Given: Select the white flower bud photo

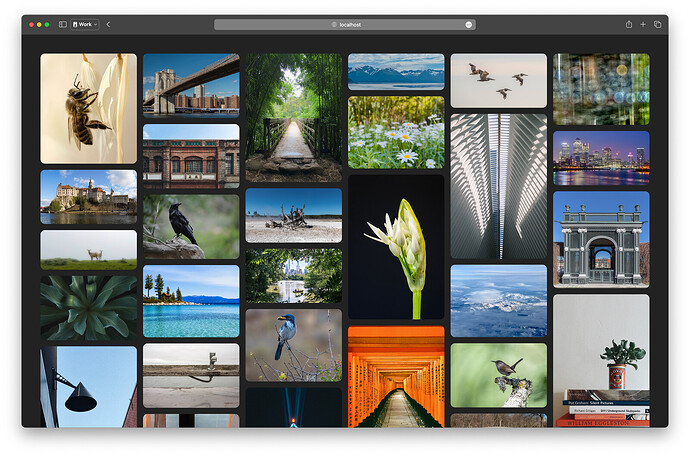Looking at the screenshot, I should click(x=396, y=247).
